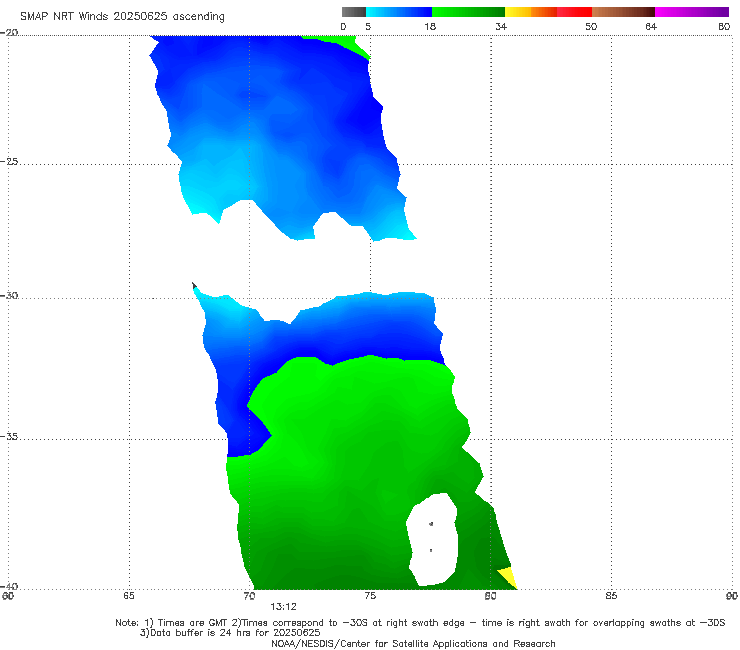Click the white data gap inside the green region

click(432, 539)
